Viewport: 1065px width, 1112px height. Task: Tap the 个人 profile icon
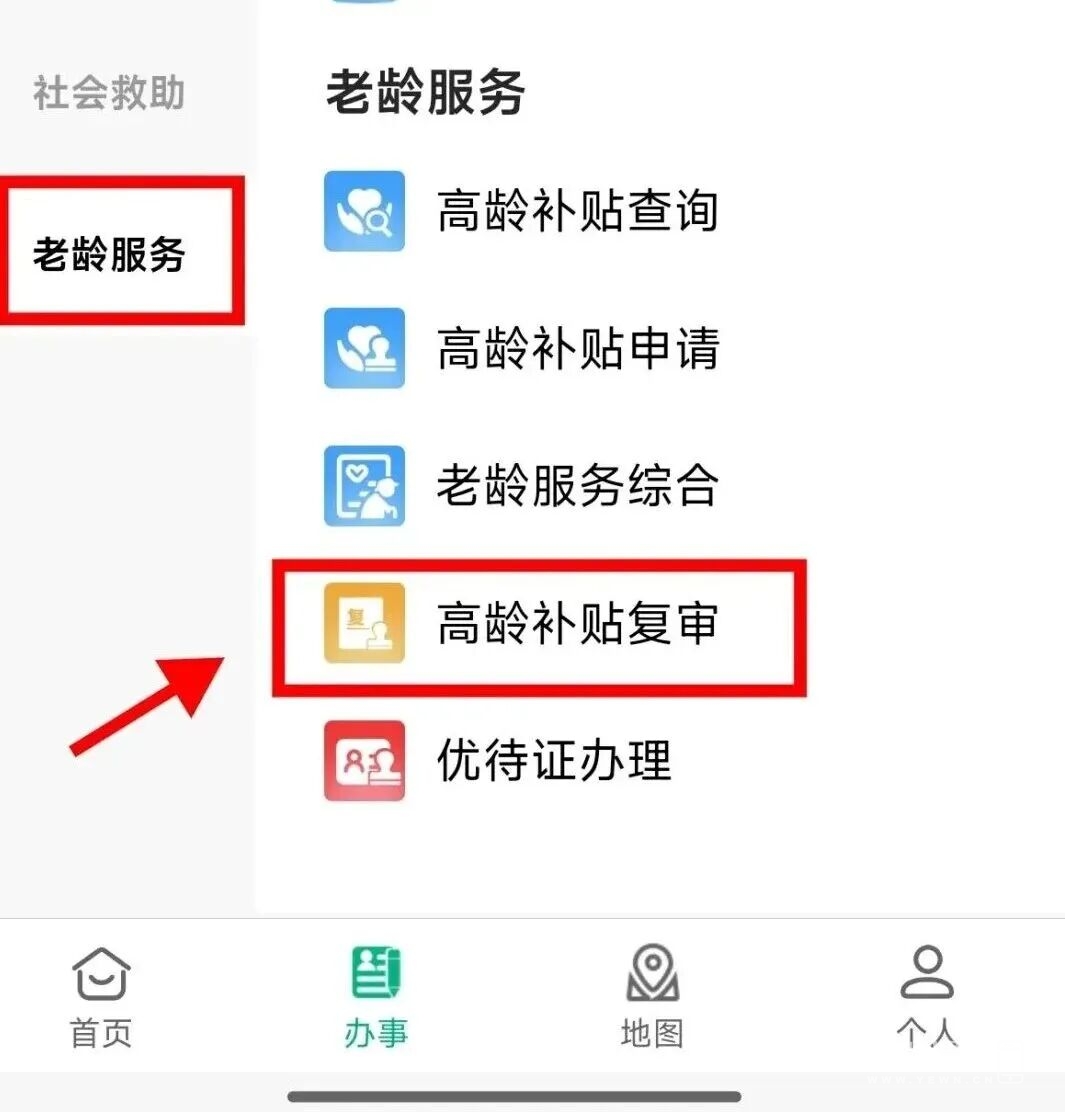[927, 972]
